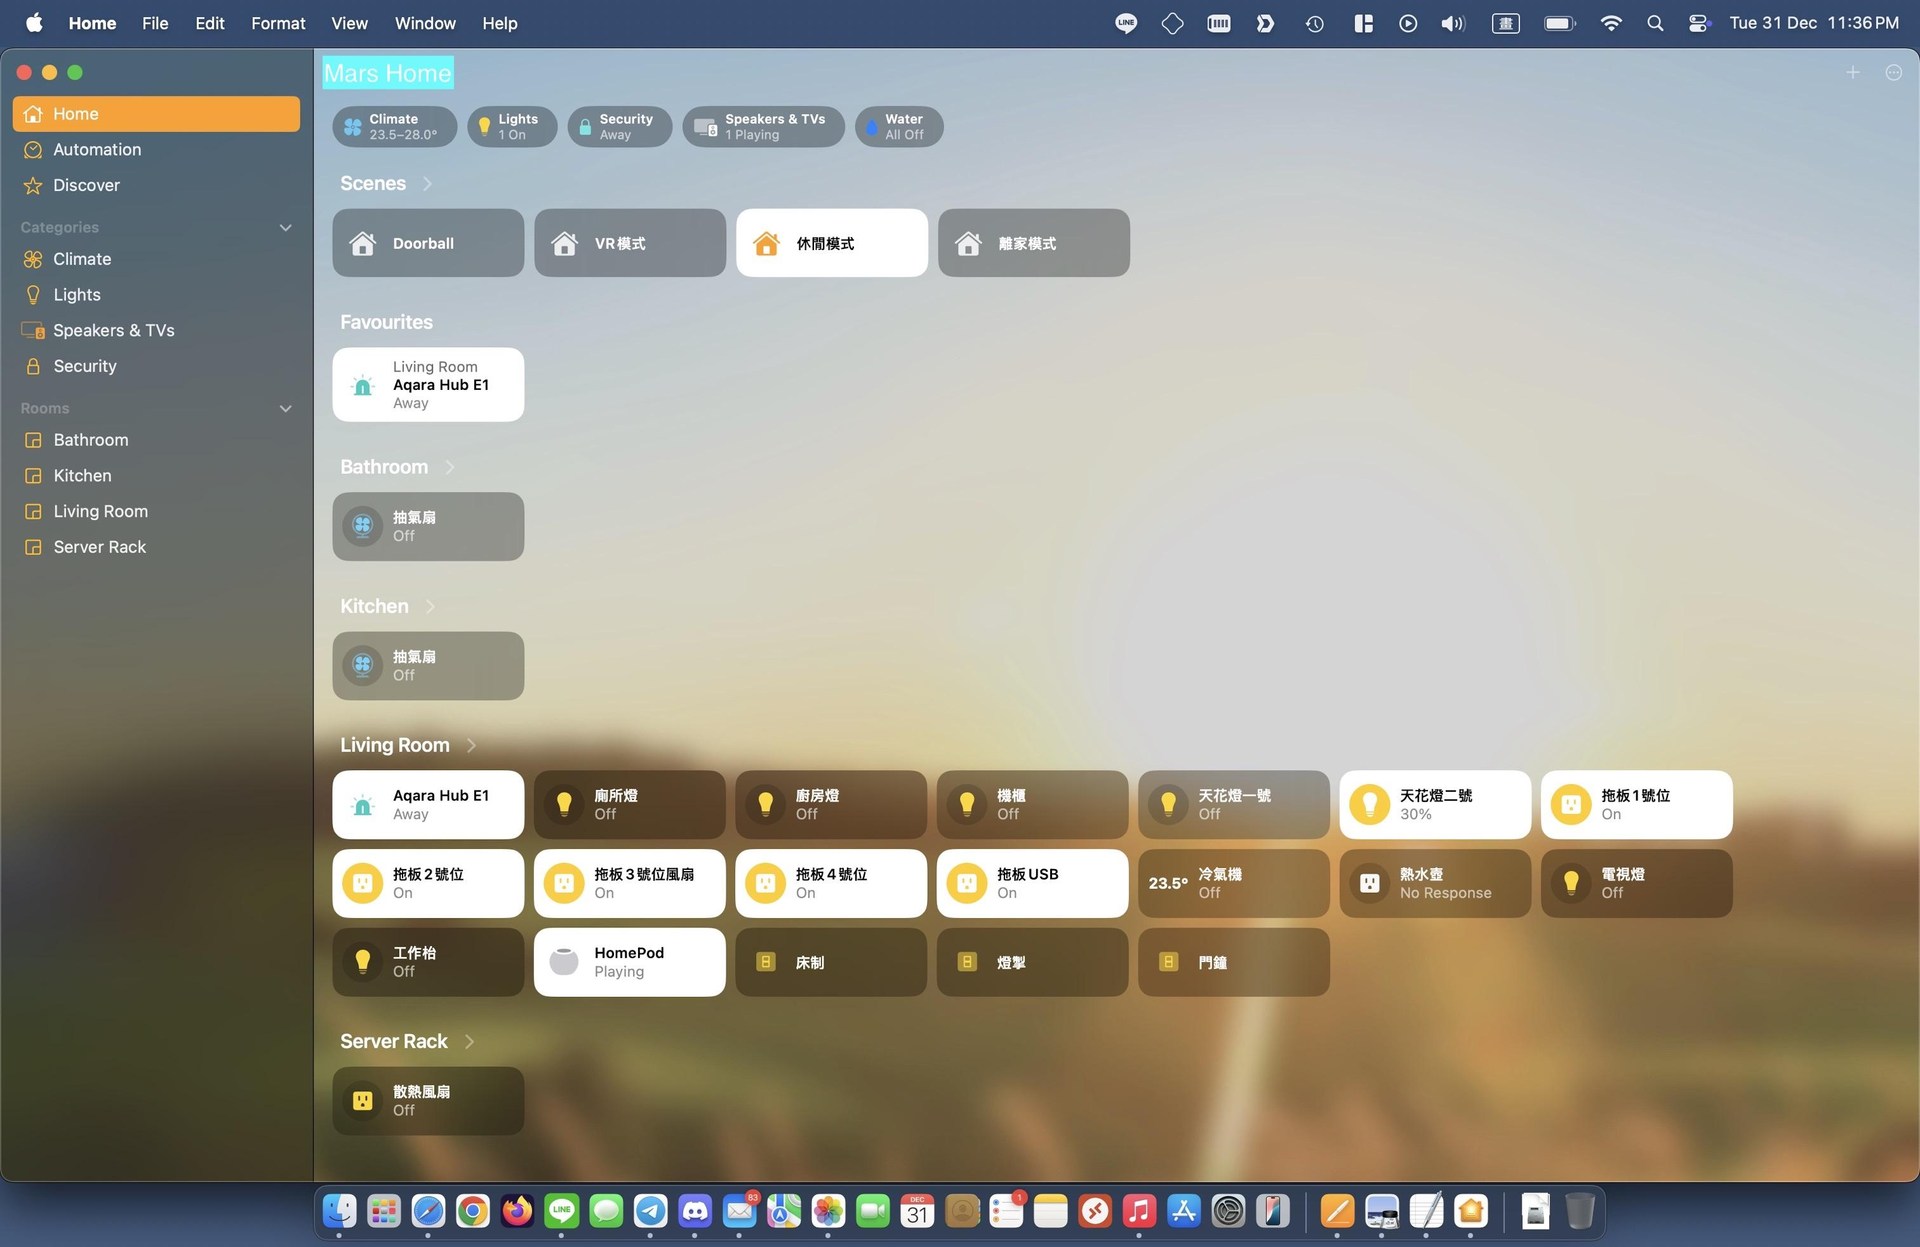Open the more options ellipsis icon

pos(1893,73)
